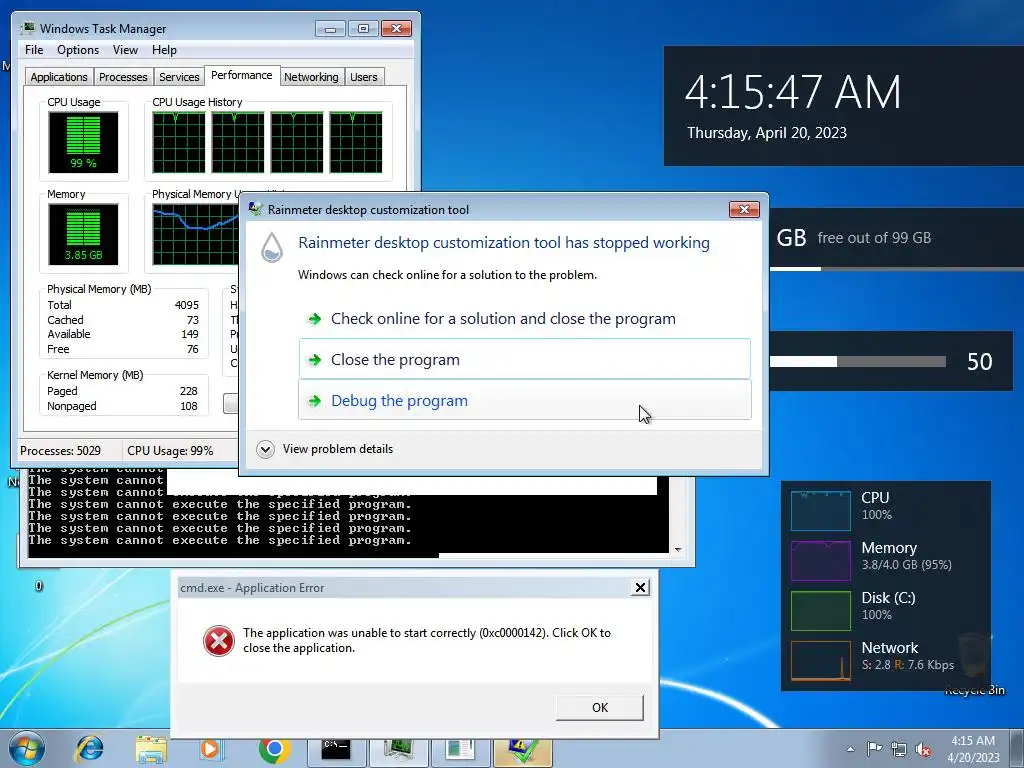This screenshot has height=768, width=1024.
Task: Click 'free out of 99 GB' disk text
Action: pyautogui.click(x=874, y=238)
